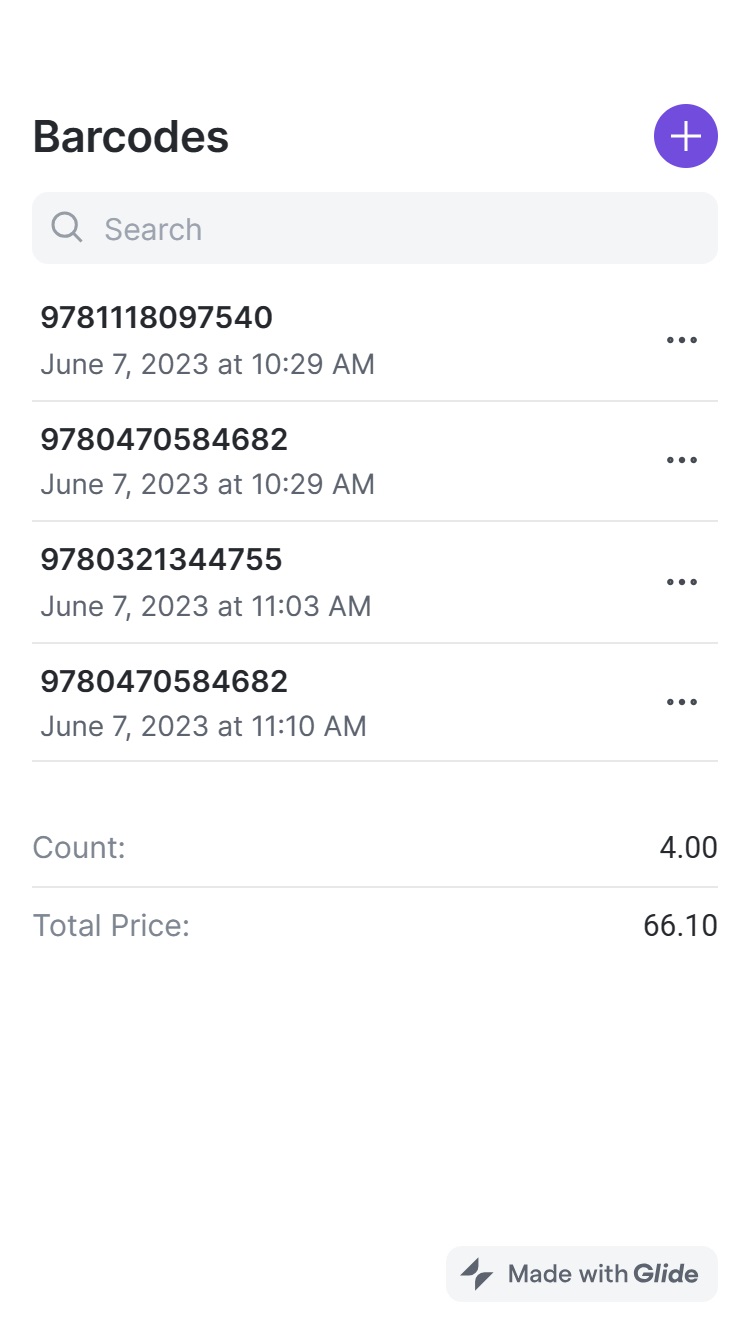Click the magnifying glass search icon
Image resolution: width=750 pixels, height=1334 pixels.
67,228
